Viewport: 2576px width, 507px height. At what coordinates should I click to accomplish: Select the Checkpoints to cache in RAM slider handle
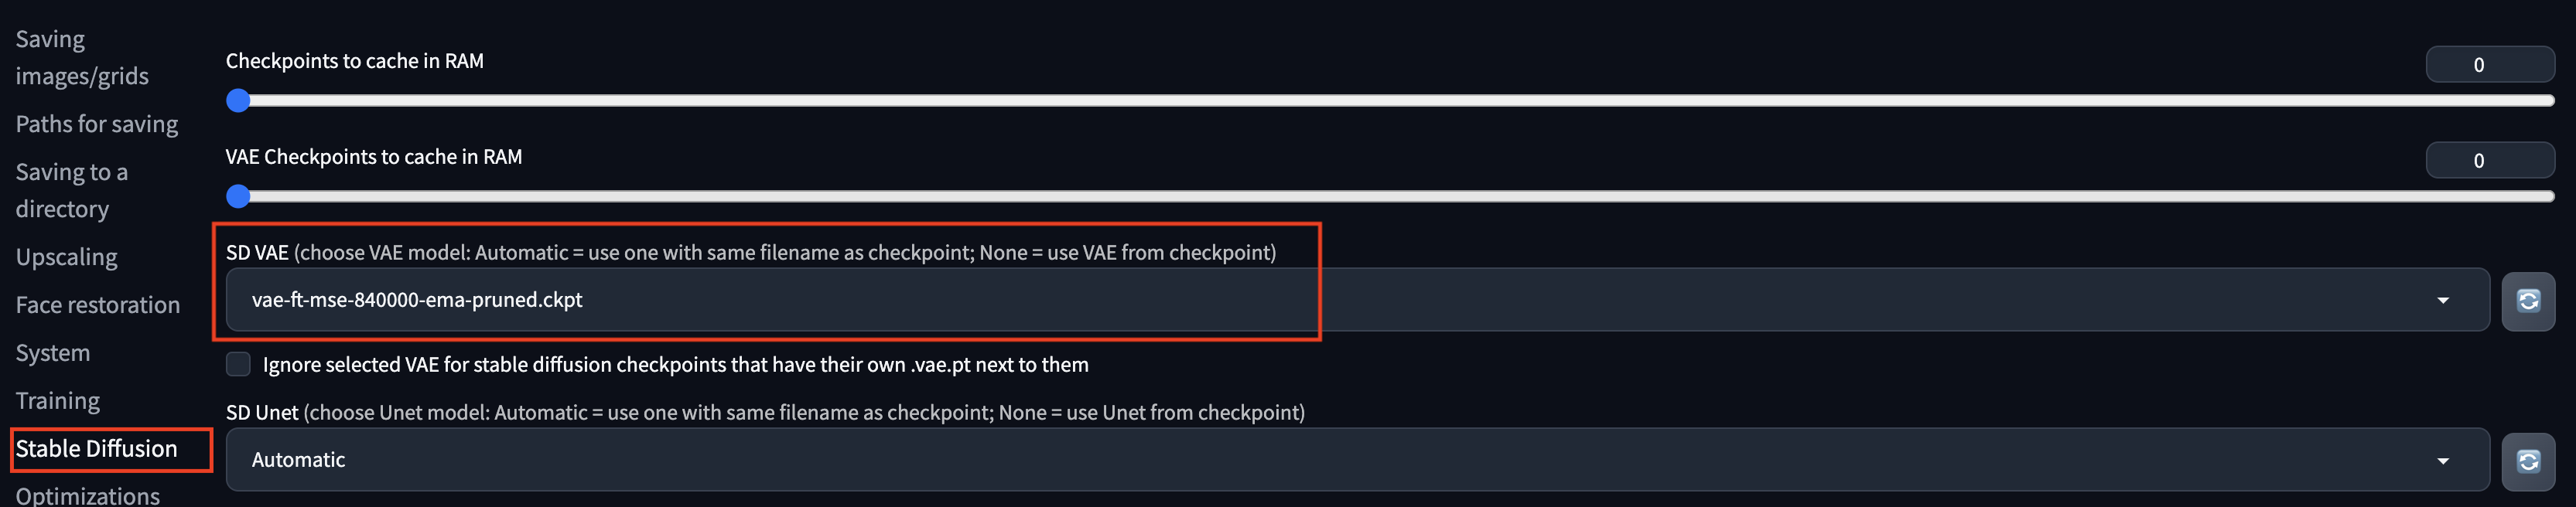pyautogui.click(x=238, y=100)
